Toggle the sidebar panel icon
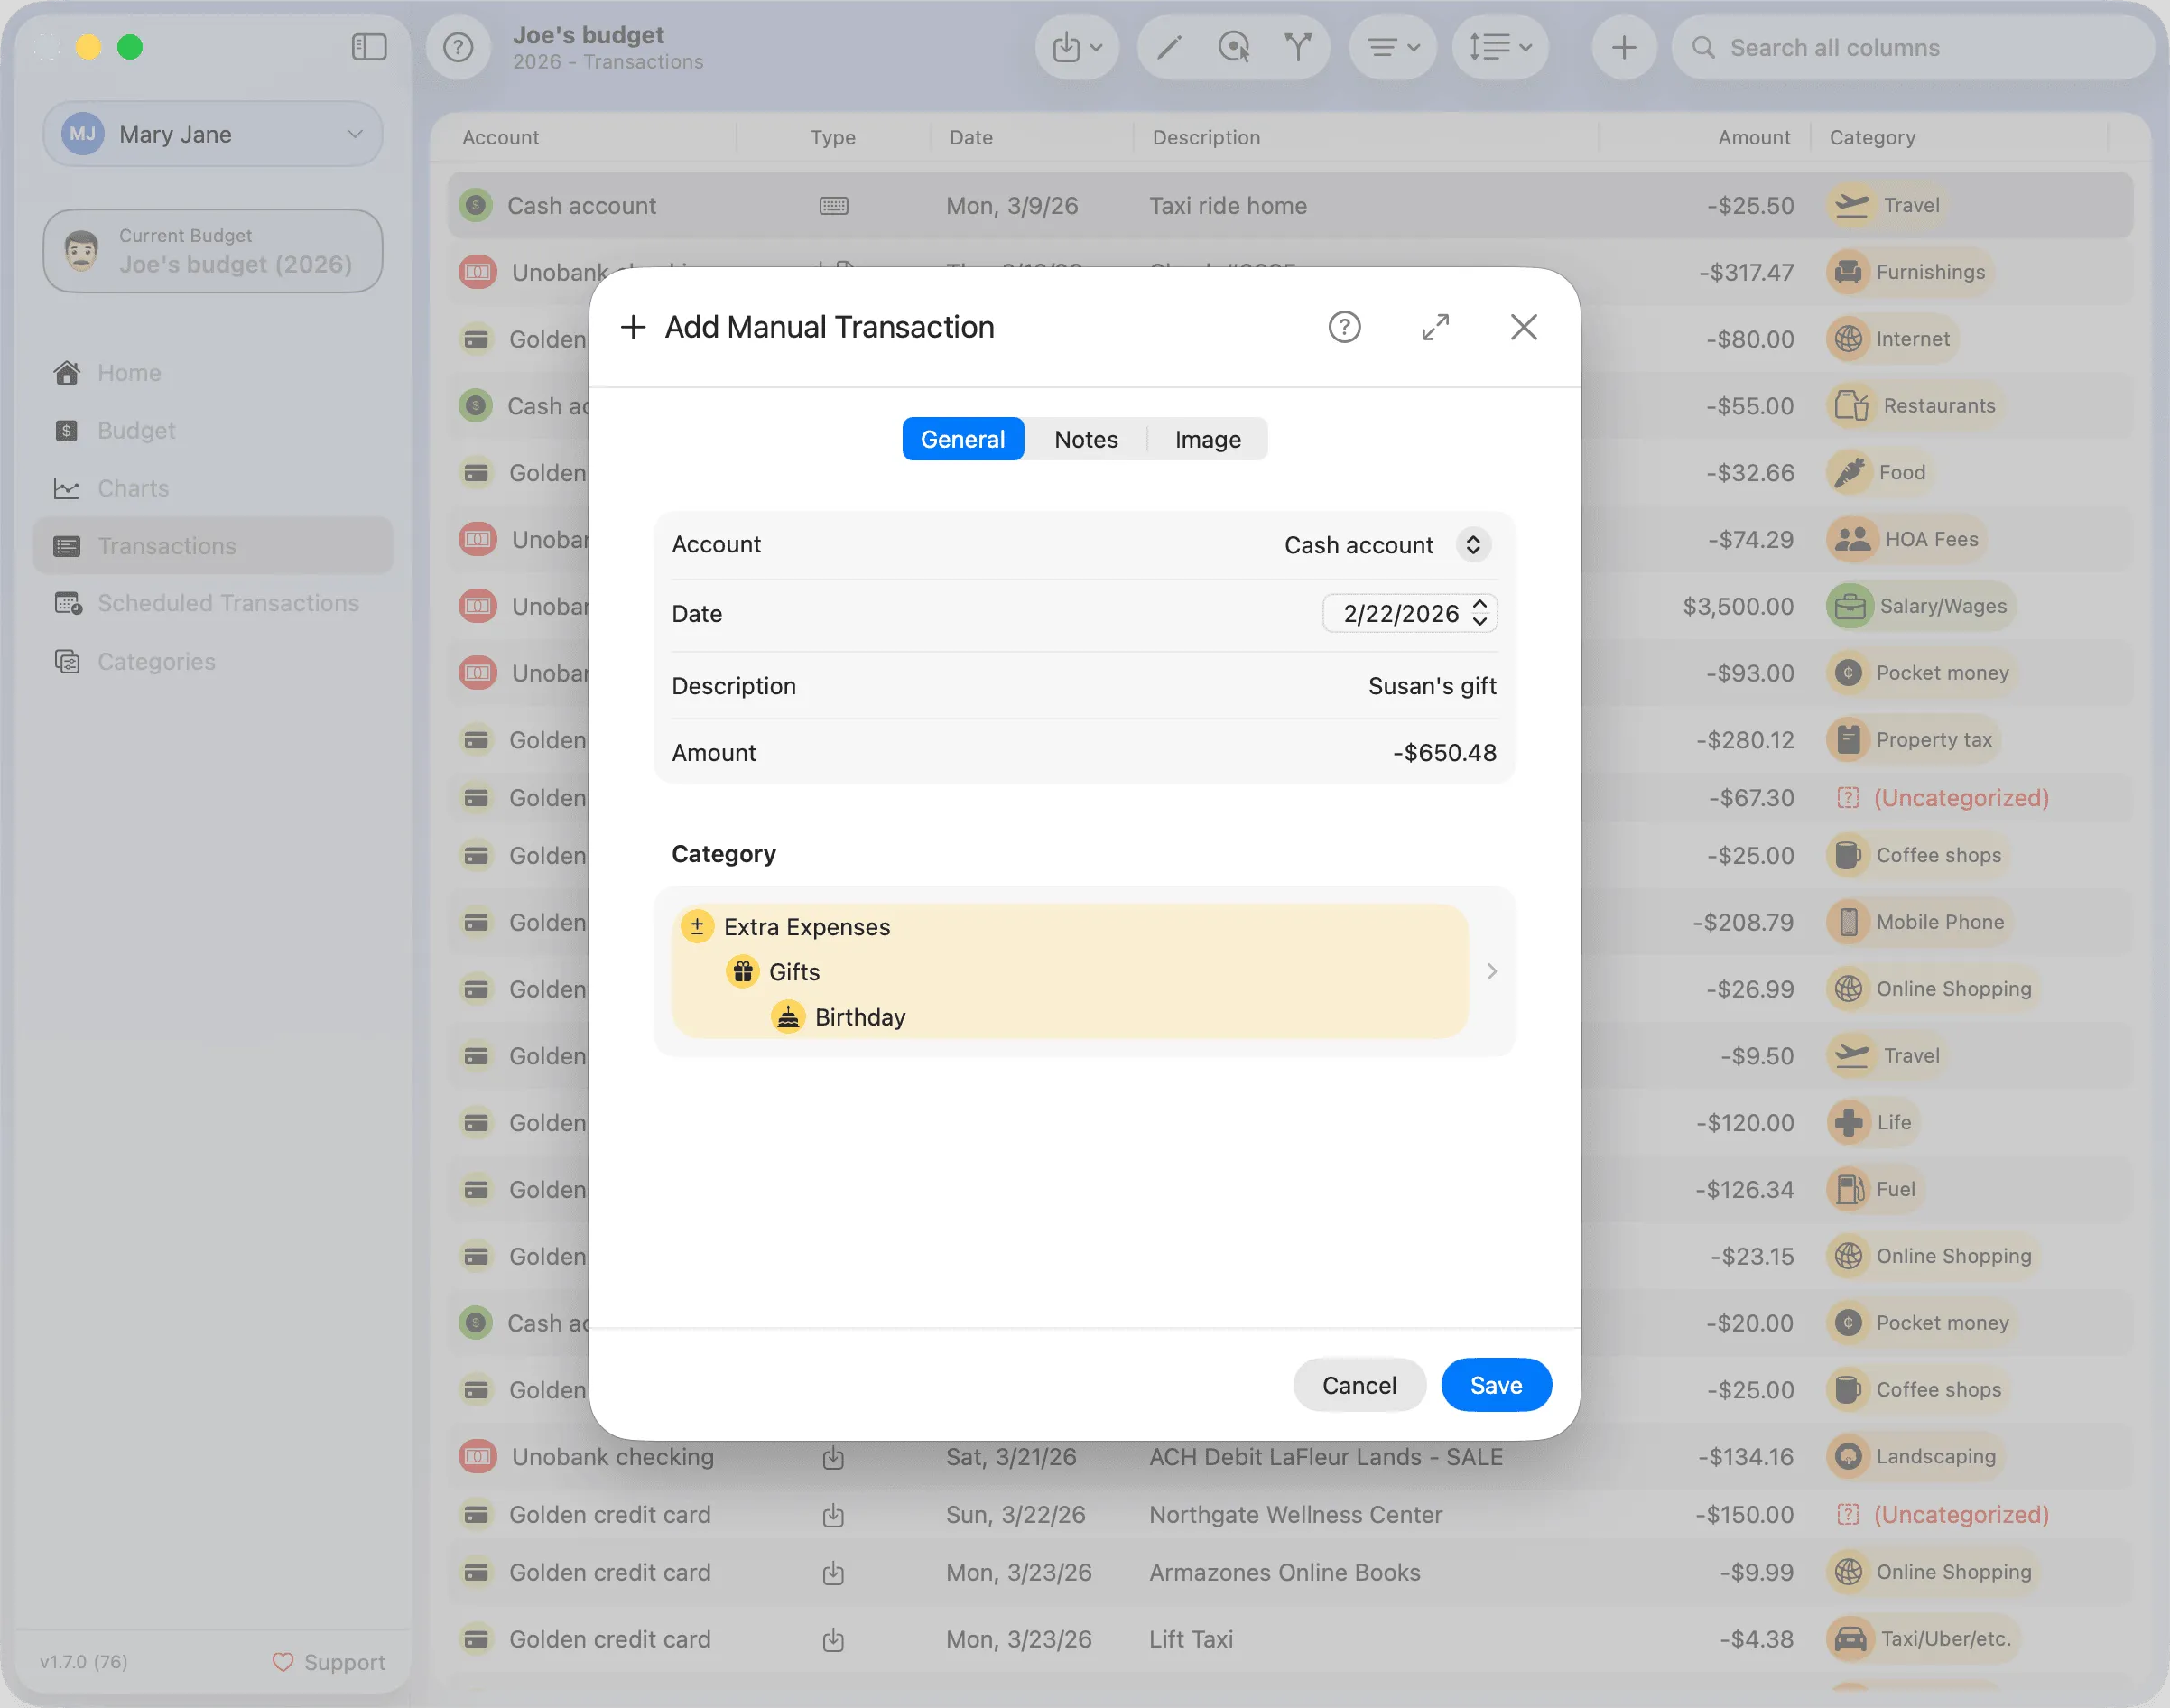Viewport: 2170px width, 1708px height. tap(369, 47)
